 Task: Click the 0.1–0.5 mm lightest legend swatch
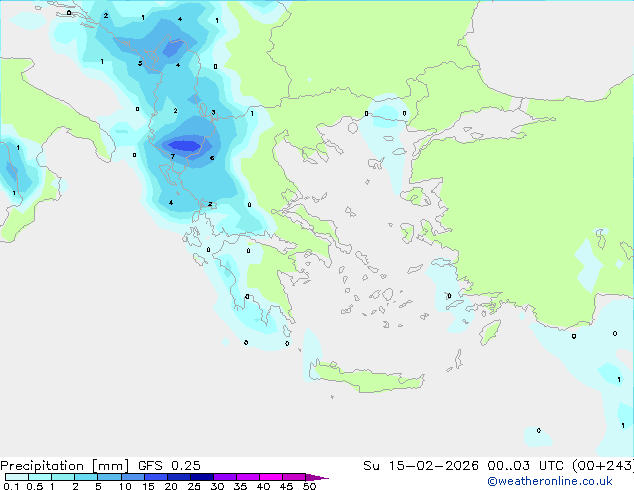17,477
